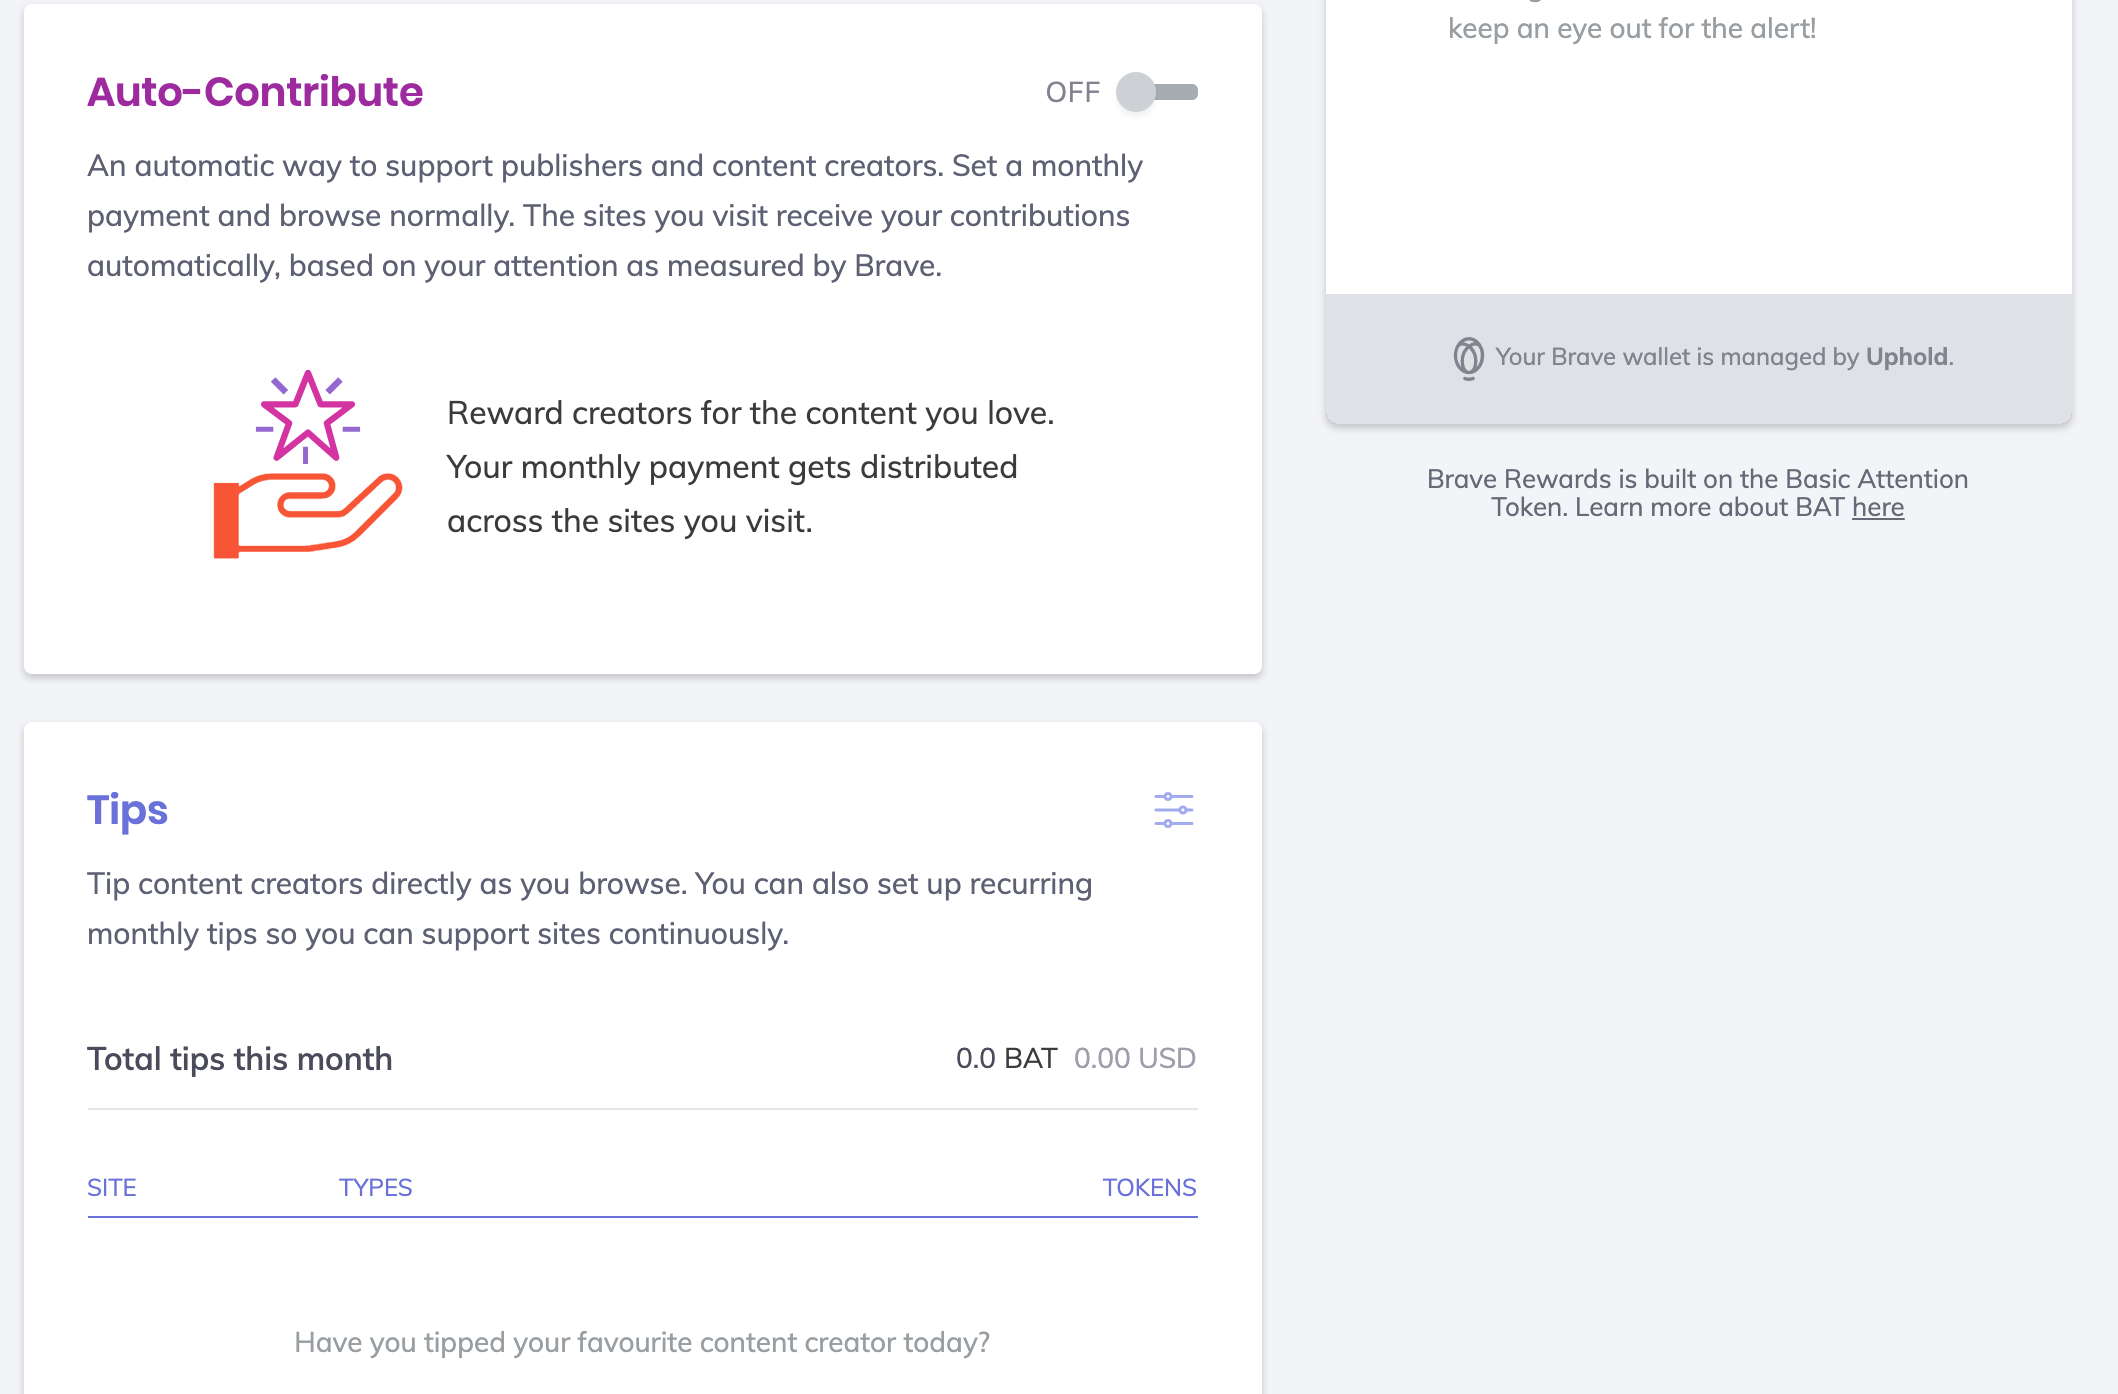Open Tips settings with the sliders icon
This screenshot has width=2118, height=1394.
(1174, 811)
